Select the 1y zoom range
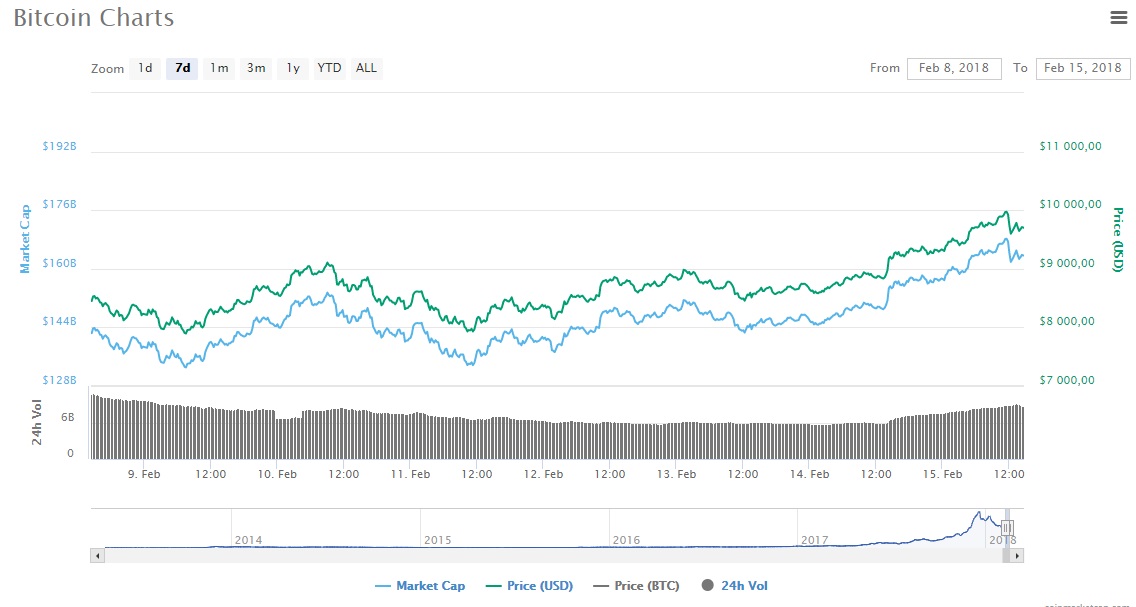This screenshot has width=1136, height=607. point(292,68)
